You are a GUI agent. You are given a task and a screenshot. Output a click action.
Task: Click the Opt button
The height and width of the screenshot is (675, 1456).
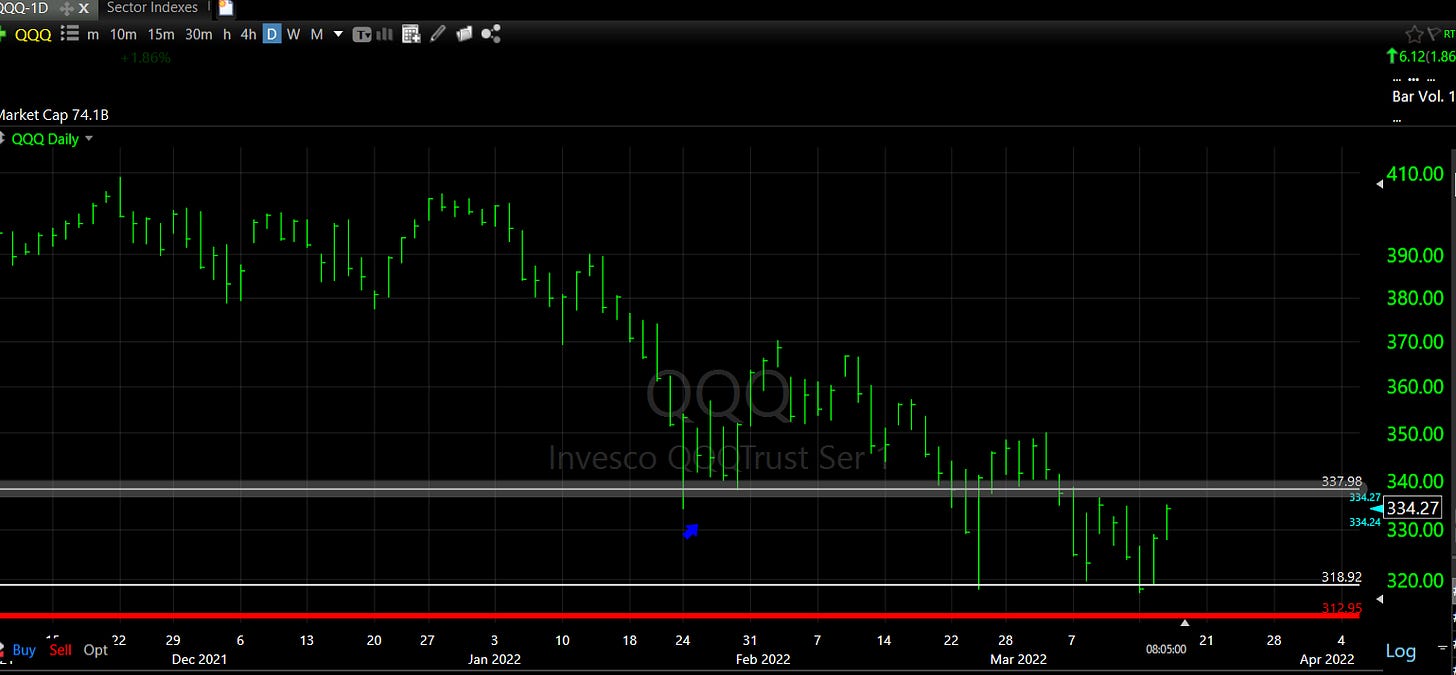[95, 650]
